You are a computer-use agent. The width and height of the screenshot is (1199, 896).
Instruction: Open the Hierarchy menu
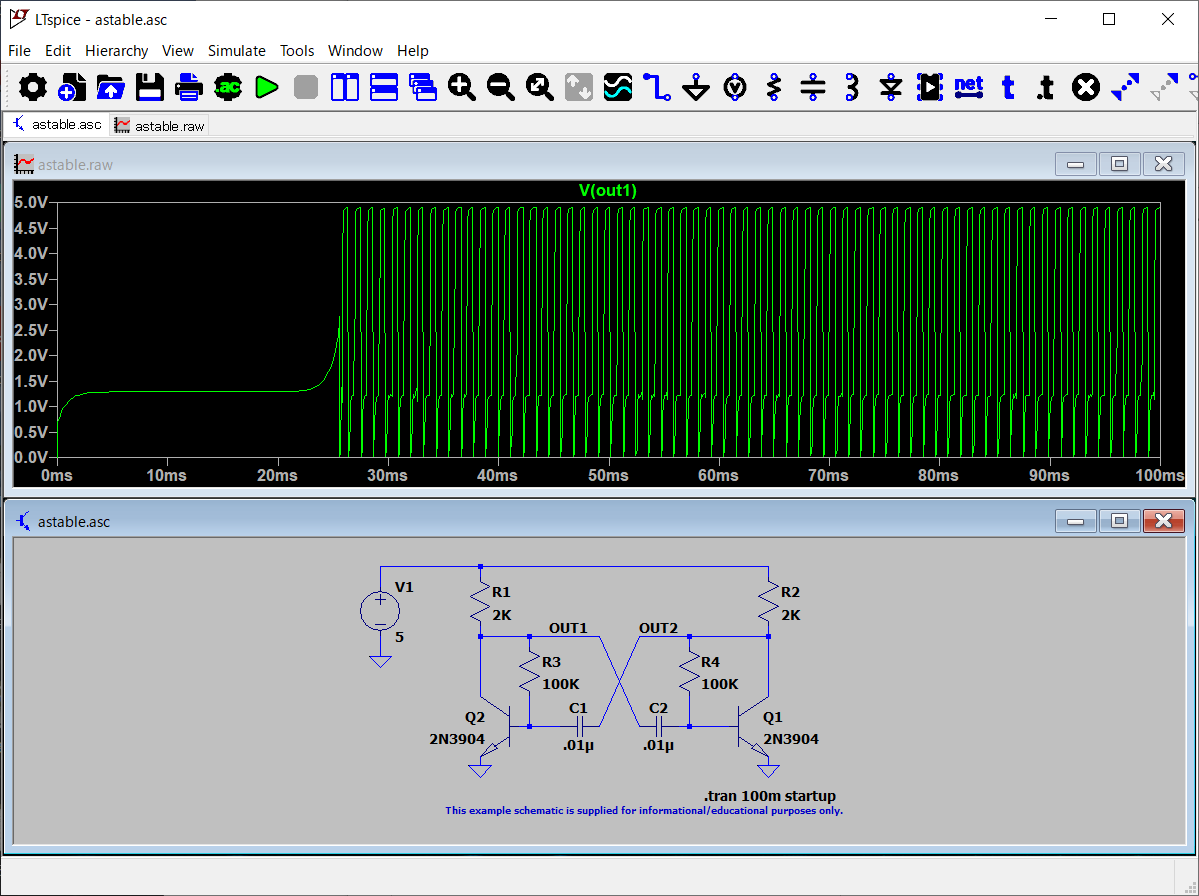[116, 51]
